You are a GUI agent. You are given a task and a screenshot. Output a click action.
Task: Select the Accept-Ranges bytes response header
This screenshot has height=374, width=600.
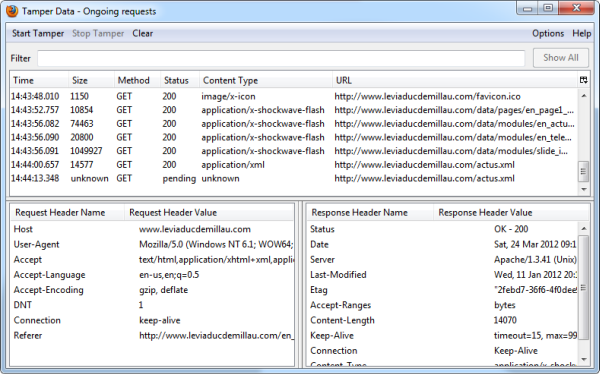443,305
